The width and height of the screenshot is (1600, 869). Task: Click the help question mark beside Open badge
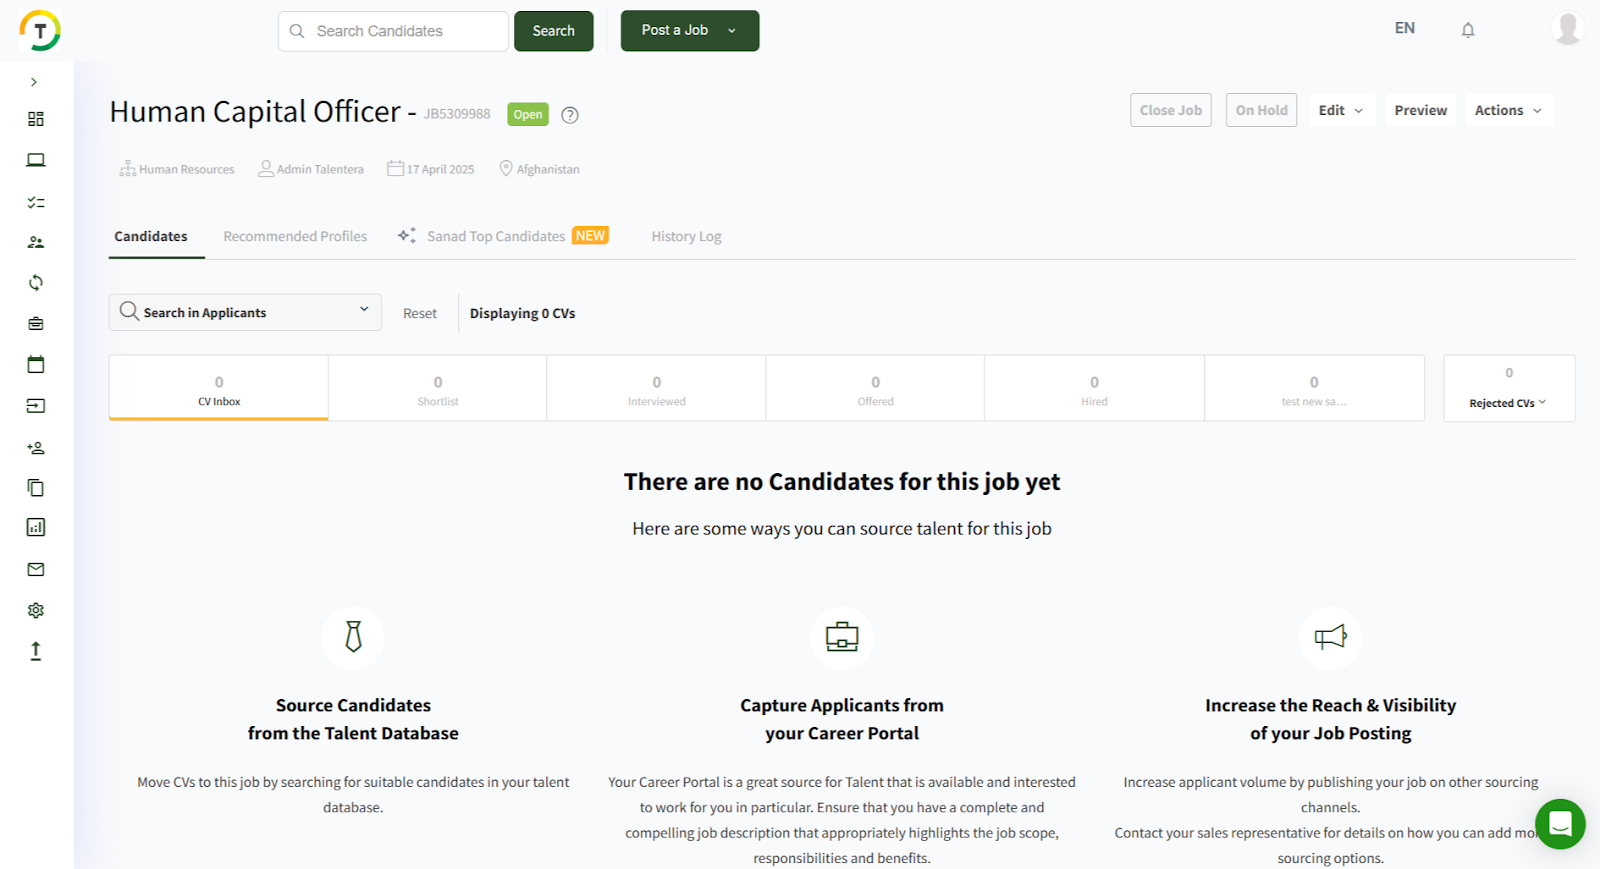pyautogui.click(x=570, y=115)
